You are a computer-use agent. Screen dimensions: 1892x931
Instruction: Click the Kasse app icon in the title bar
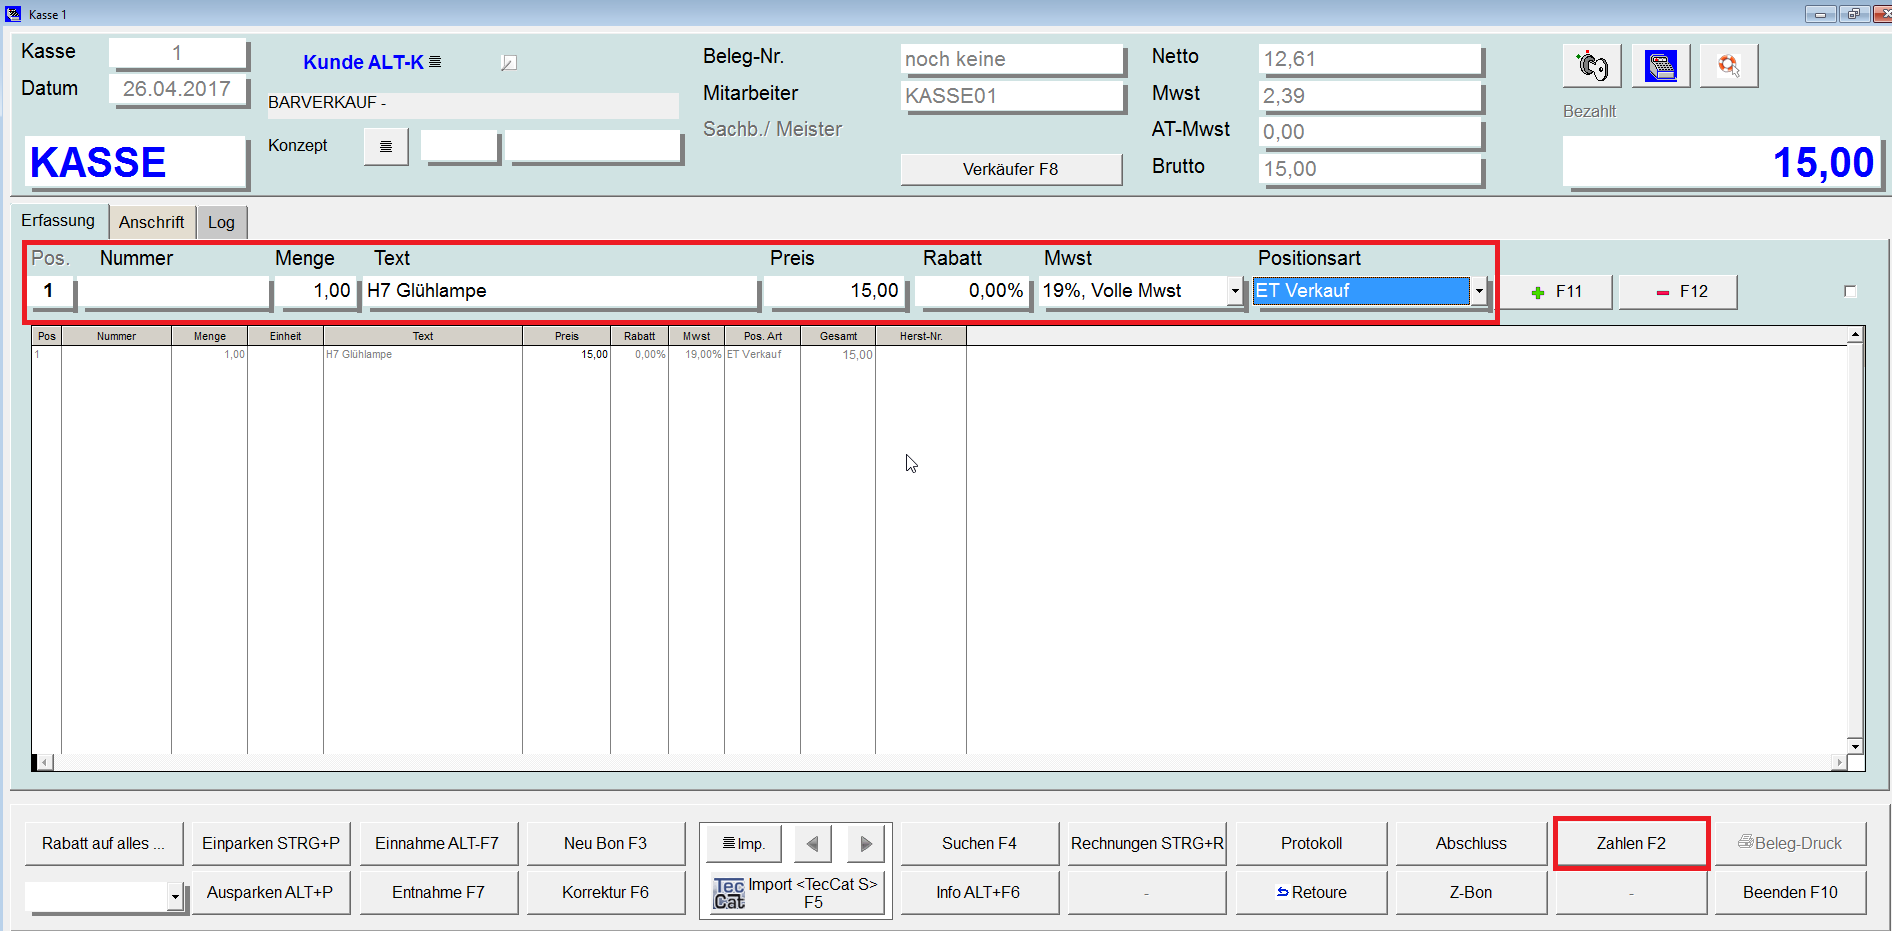[13, 14]
